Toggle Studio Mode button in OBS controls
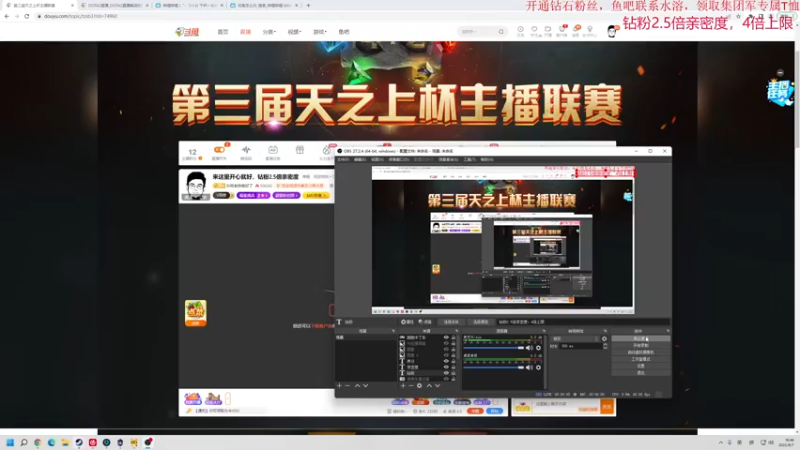The image size is (800, 450). [x=641, y=359]
